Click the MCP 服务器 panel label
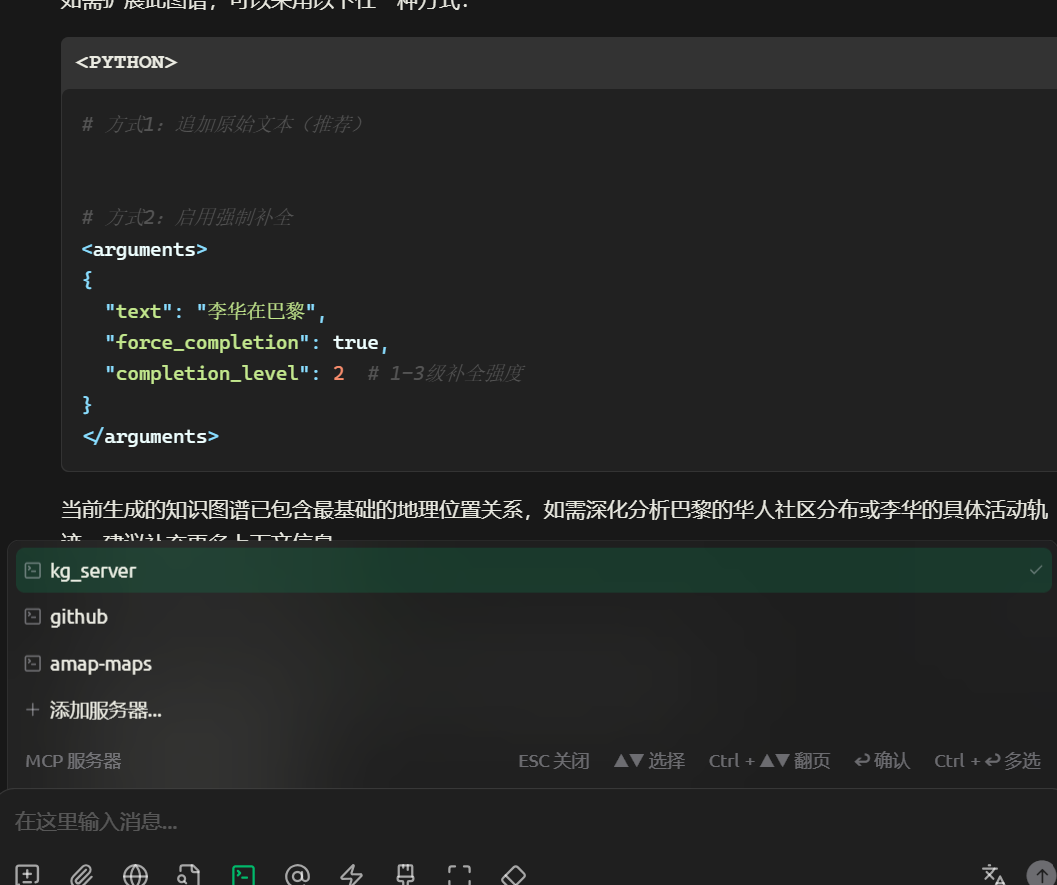Screen dimensions: 1057x885 (x=71, y=760)
